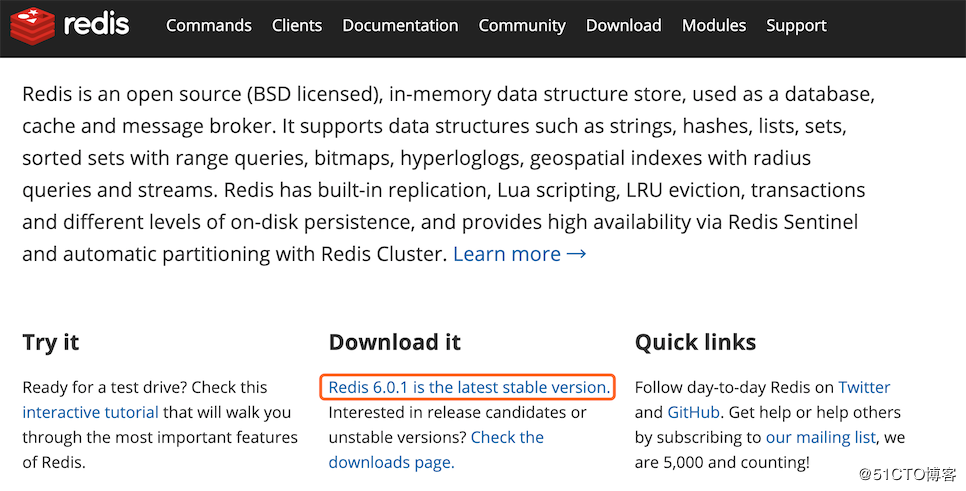966x491 pixels.
Task: Open the Clients page
Action: [x=297, y=25]
